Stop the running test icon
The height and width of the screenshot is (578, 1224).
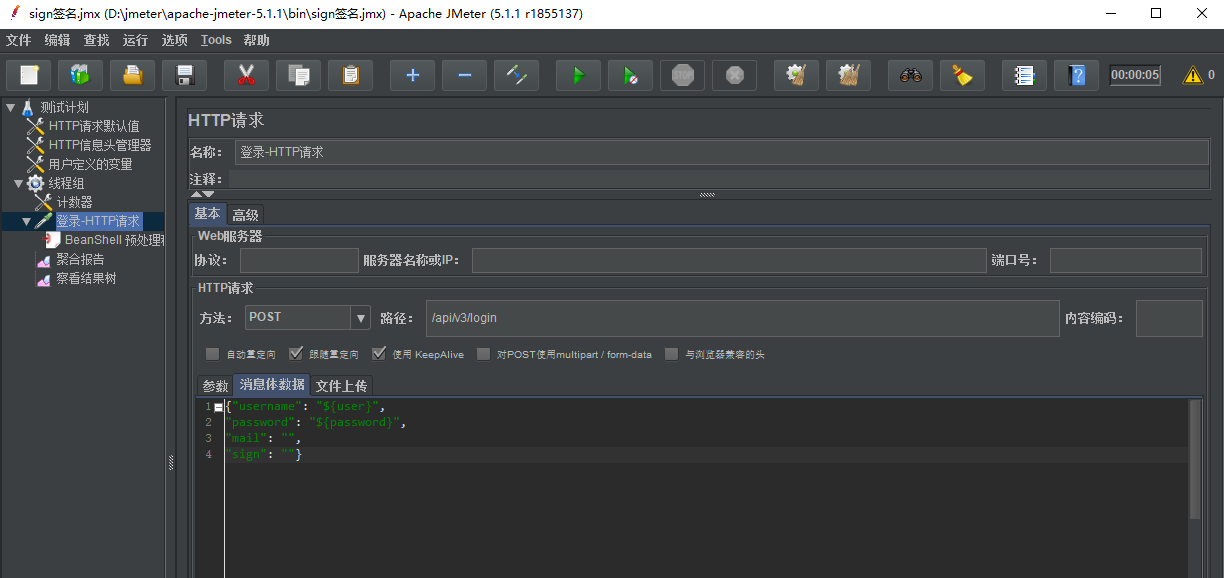click(x=682, y=75)
